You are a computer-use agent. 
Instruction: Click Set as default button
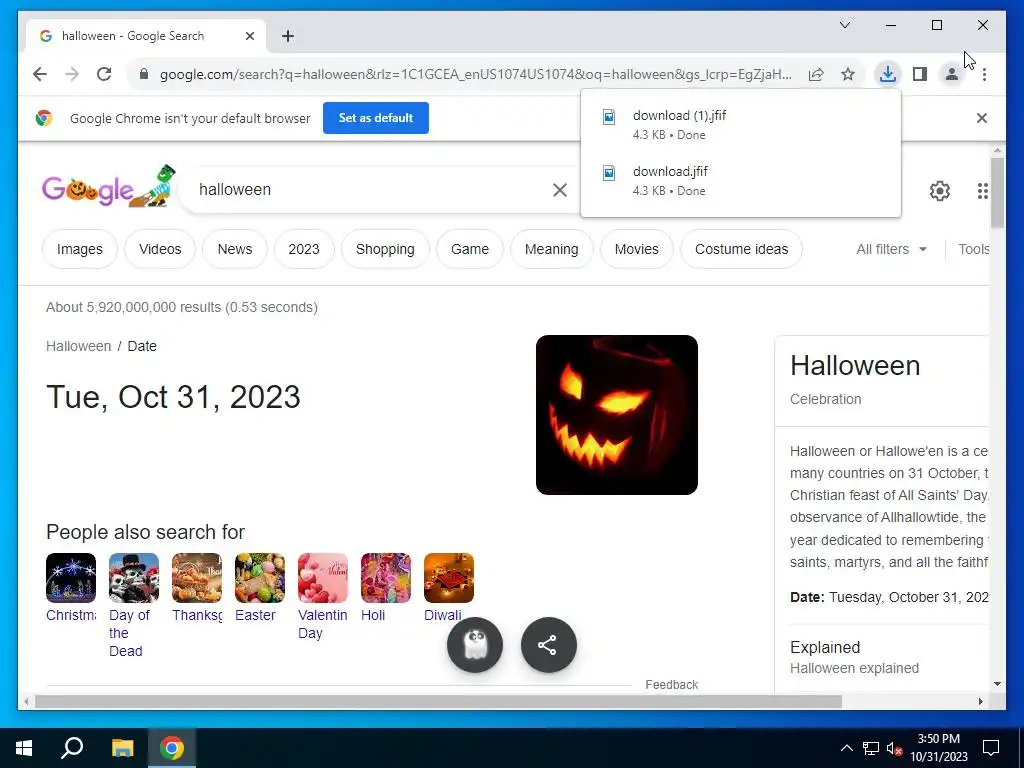point(376,118)
